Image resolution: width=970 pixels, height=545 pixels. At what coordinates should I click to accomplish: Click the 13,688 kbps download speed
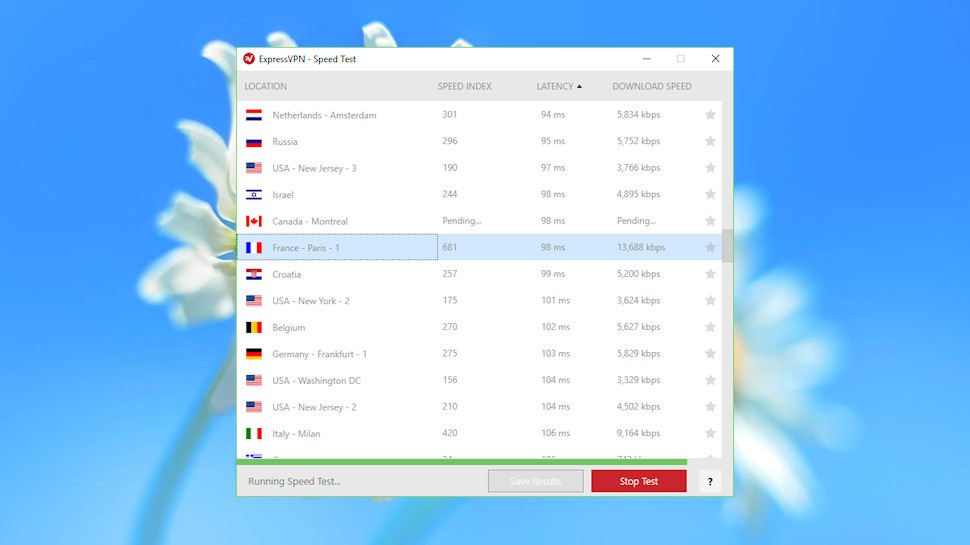(x=641, y=247)
